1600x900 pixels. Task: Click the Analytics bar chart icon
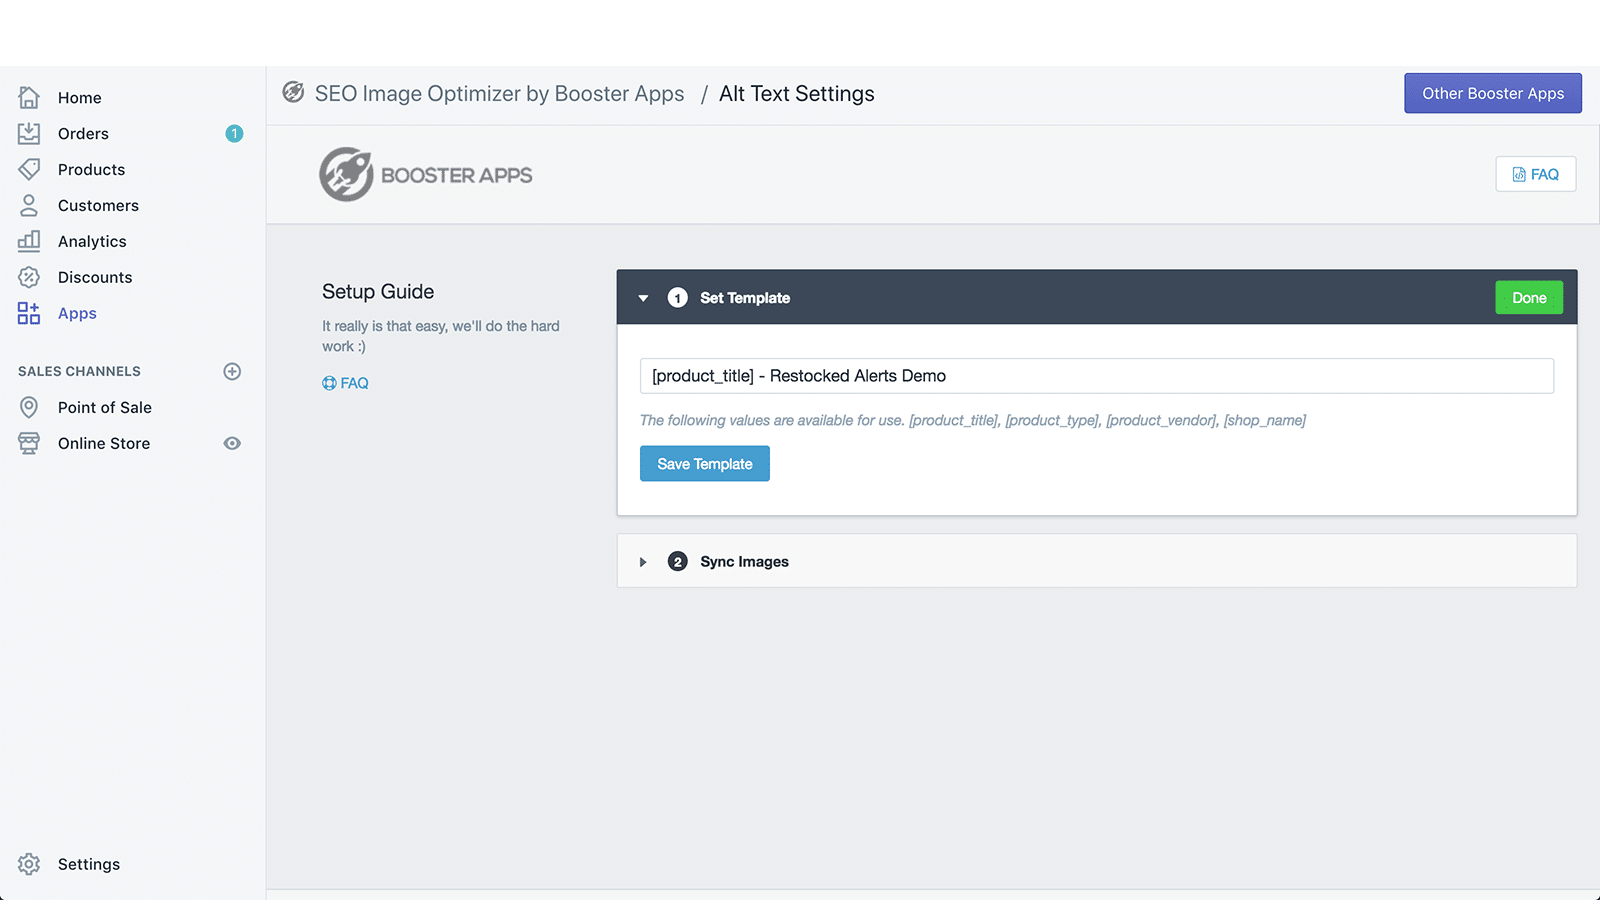[x=29, y=241]
